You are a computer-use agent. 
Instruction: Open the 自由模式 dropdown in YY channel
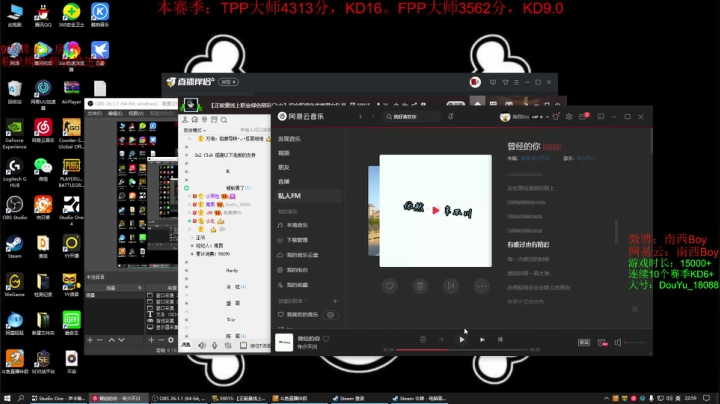pos(195,130)
